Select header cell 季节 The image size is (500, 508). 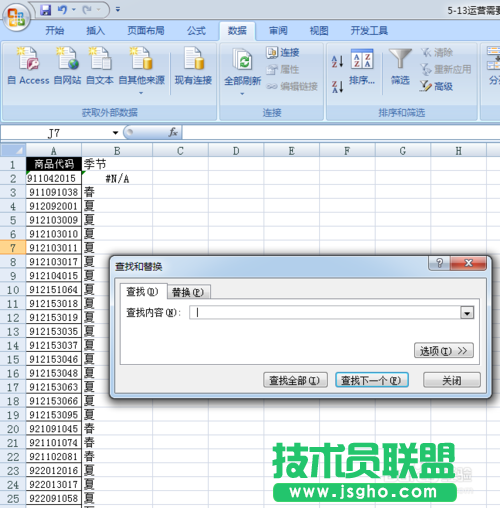[x=117, y=164]
